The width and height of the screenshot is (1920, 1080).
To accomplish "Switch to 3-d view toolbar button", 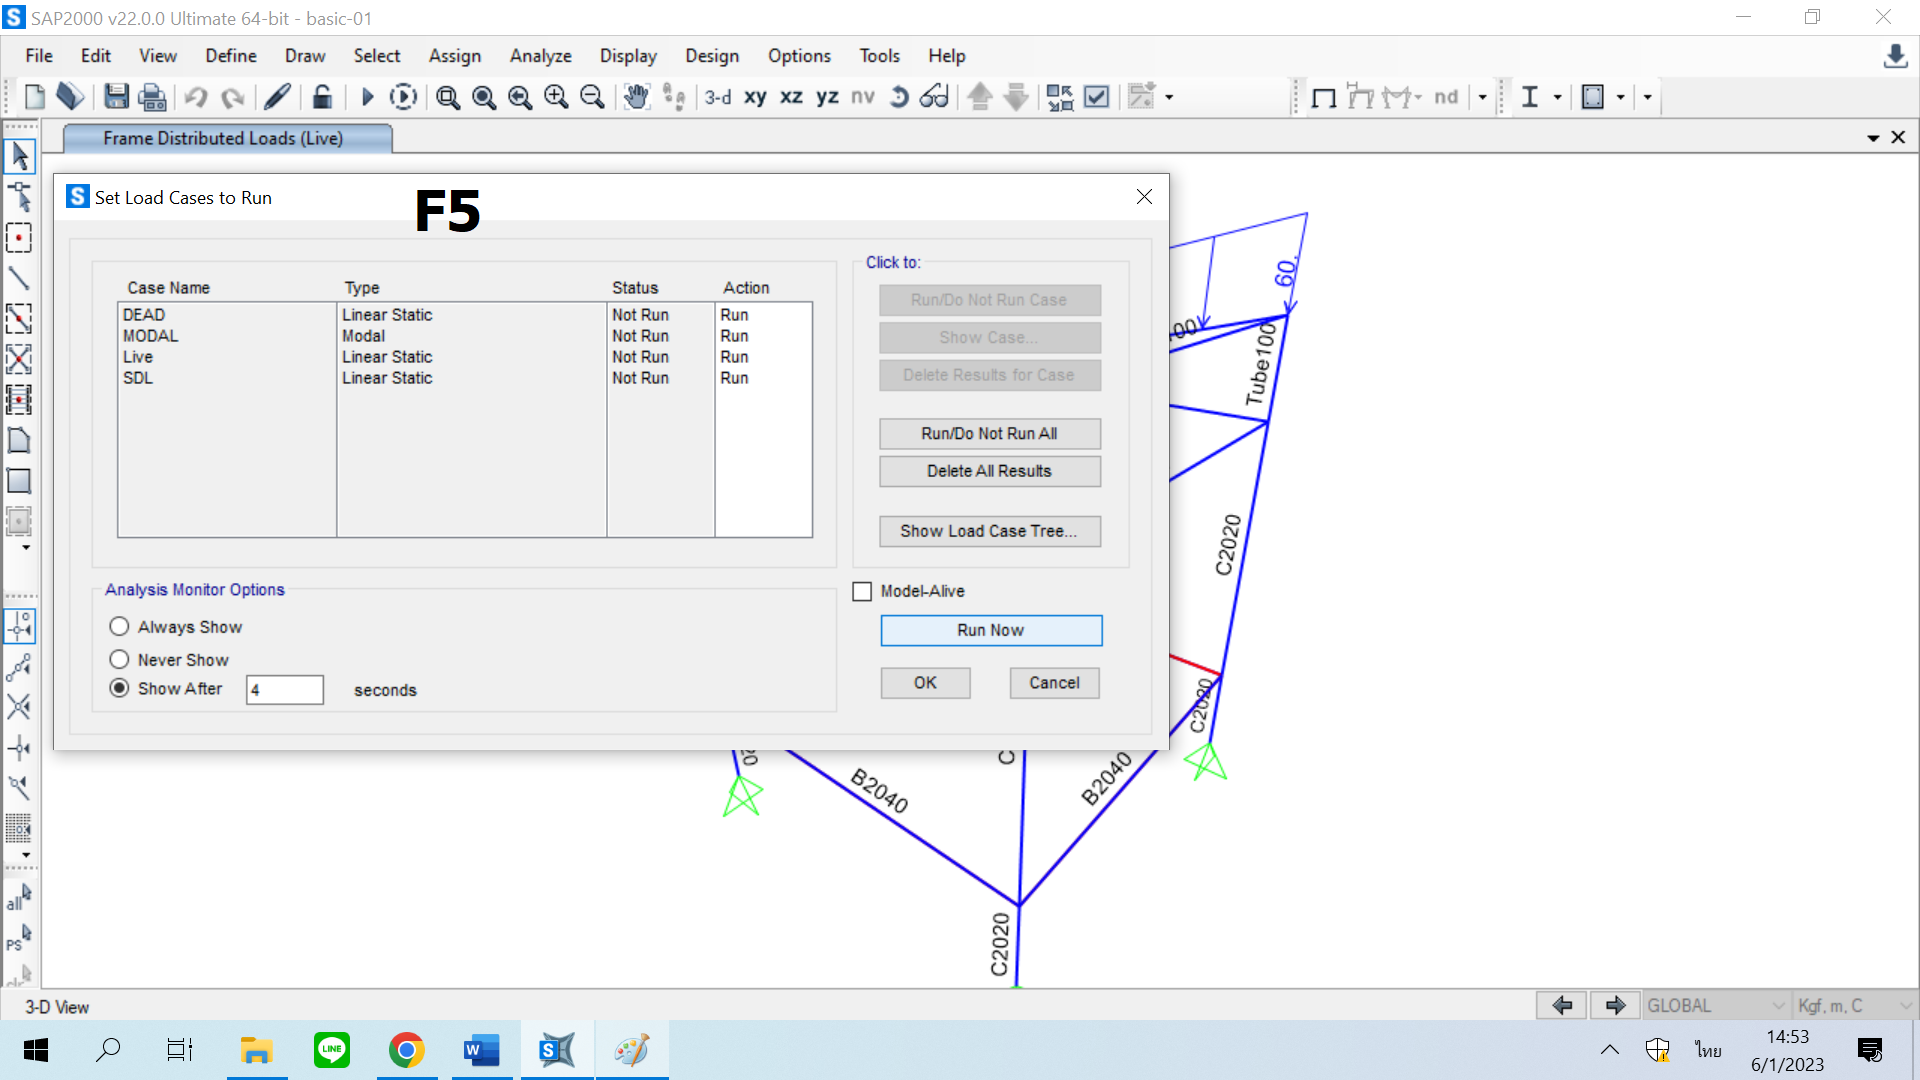I will coord(717,97).
